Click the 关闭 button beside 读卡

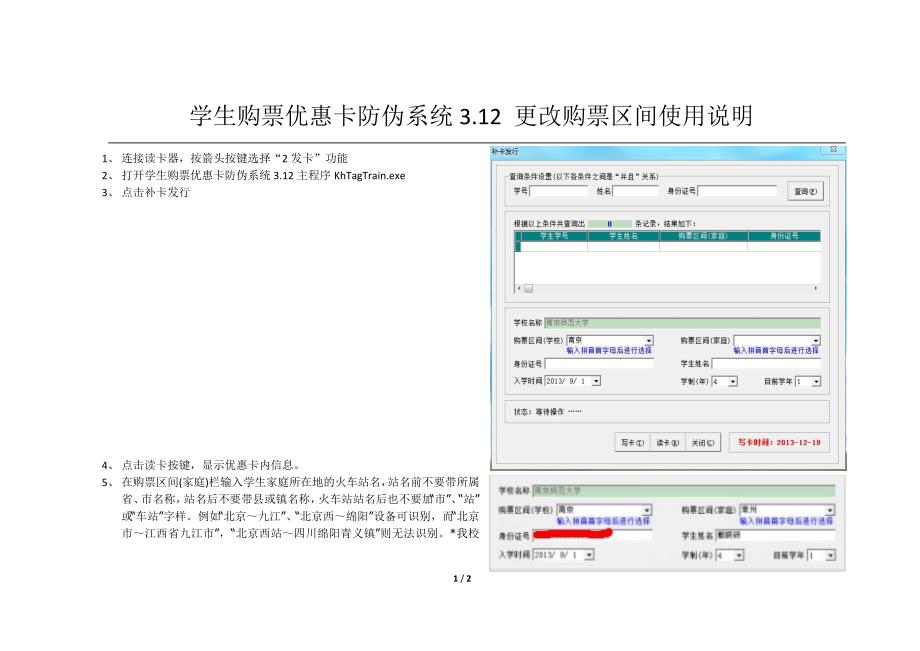703,441
